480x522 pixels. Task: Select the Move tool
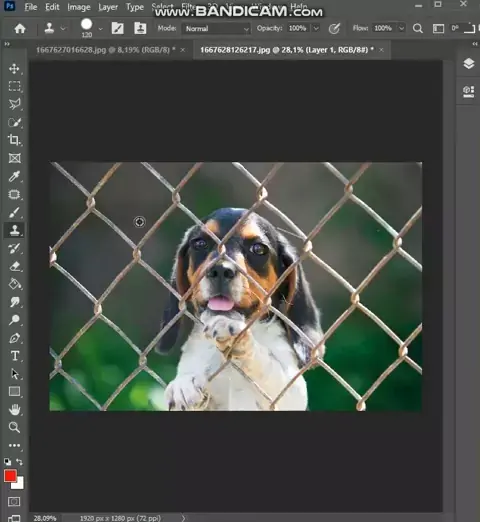coord(14,69)
